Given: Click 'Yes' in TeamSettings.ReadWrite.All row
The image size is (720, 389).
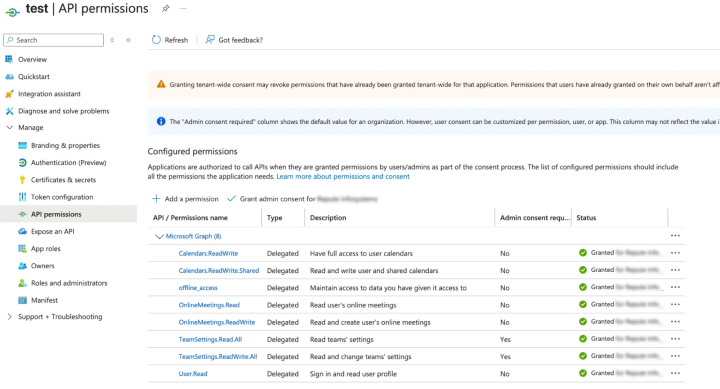Looking at the screenshot, I should 505,356.
